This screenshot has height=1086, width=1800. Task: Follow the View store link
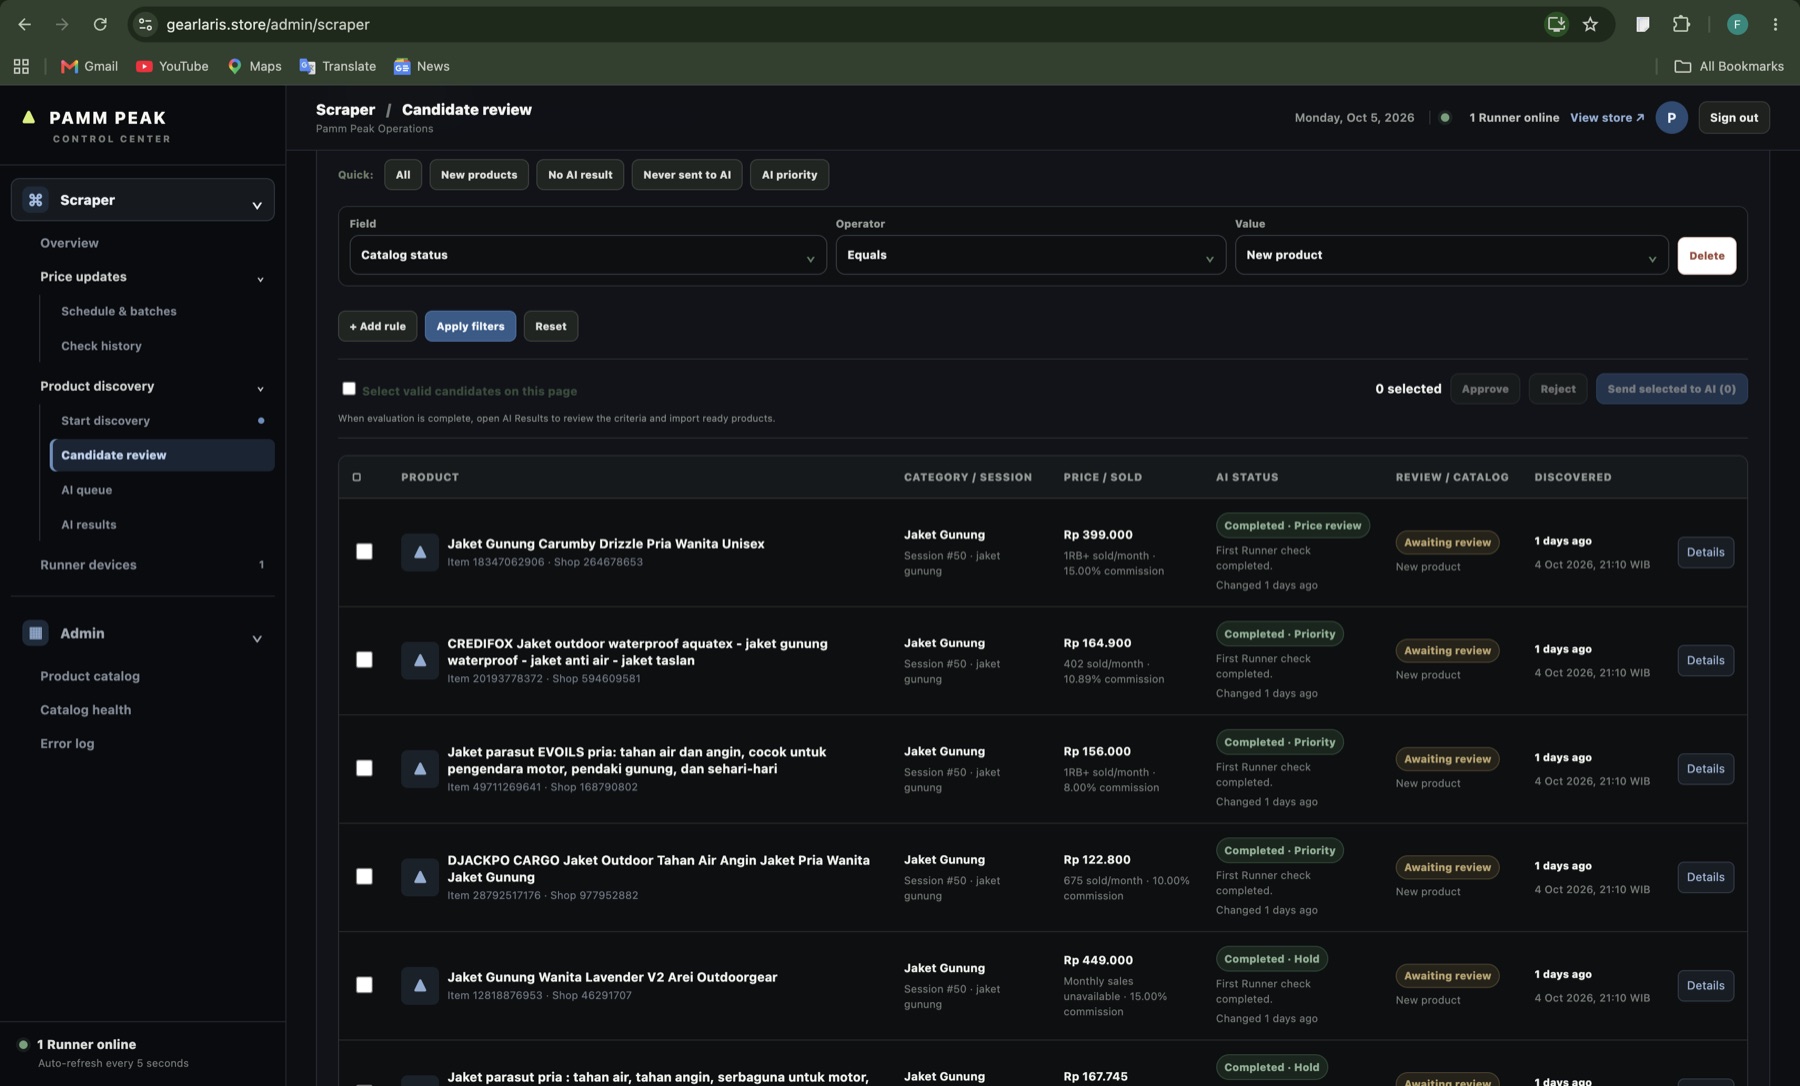[x=1606, y=118]
